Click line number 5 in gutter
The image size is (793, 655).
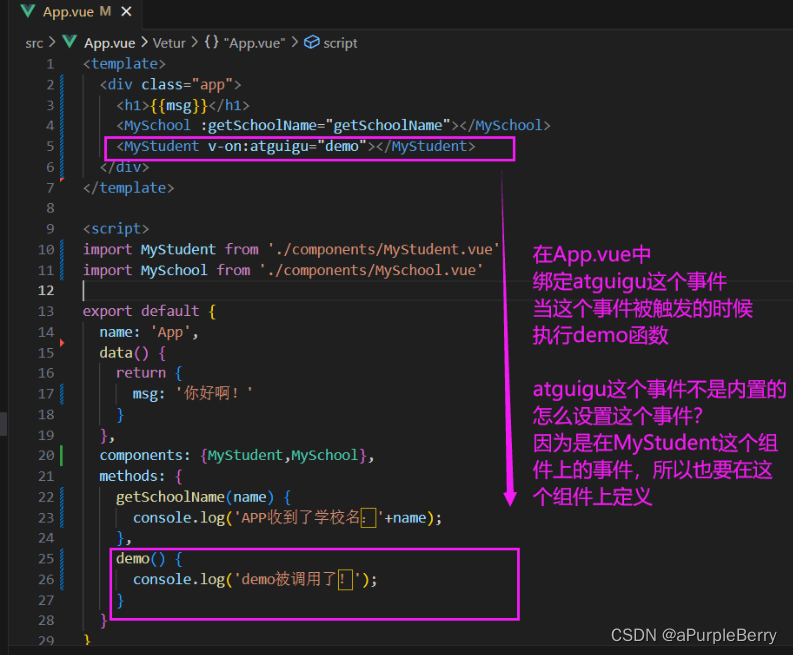coord(50,147)
